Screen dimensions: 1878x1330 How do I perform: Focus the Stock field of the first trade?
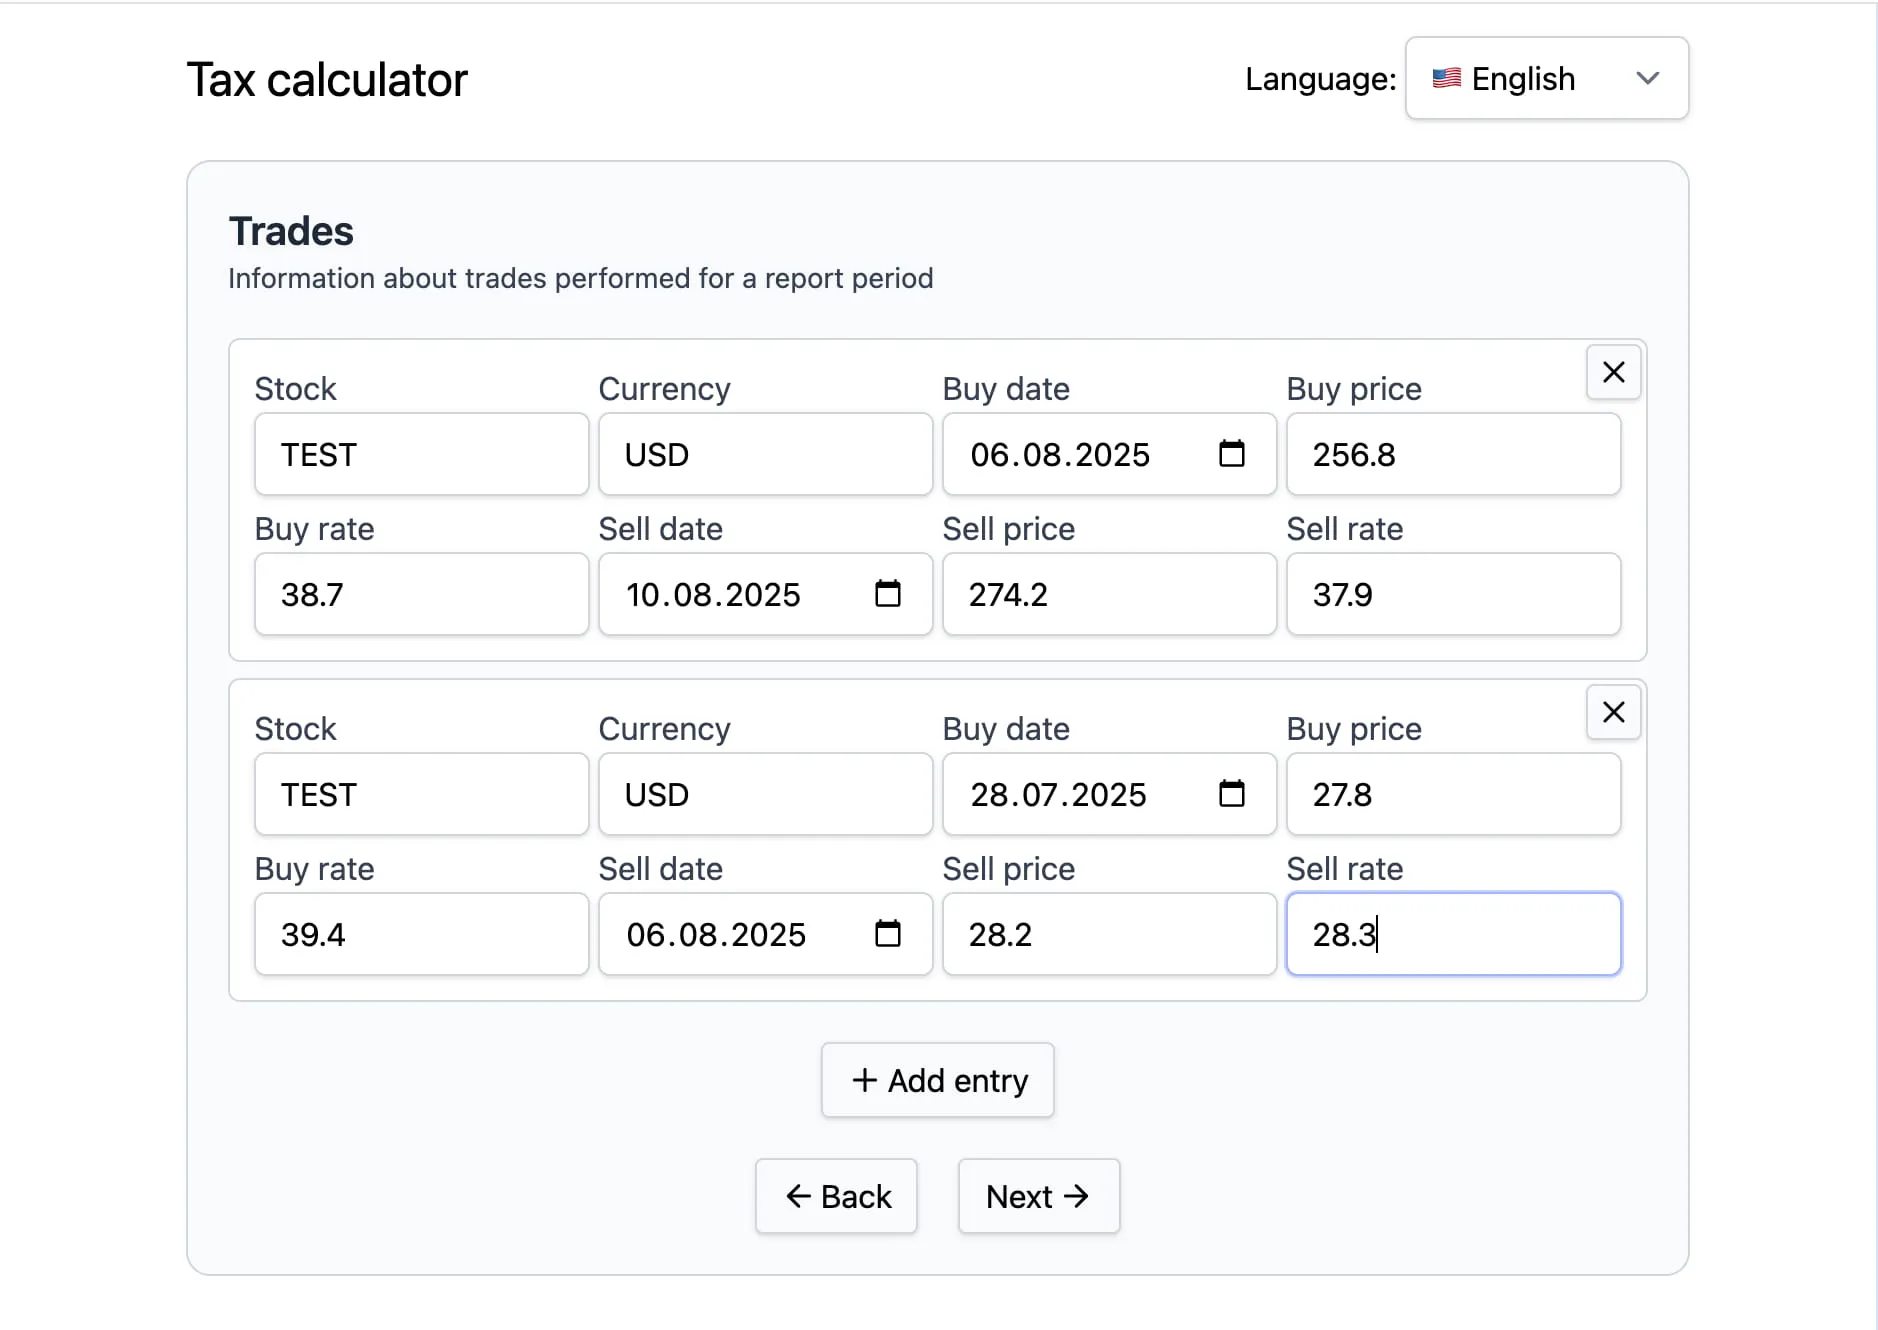421,454
